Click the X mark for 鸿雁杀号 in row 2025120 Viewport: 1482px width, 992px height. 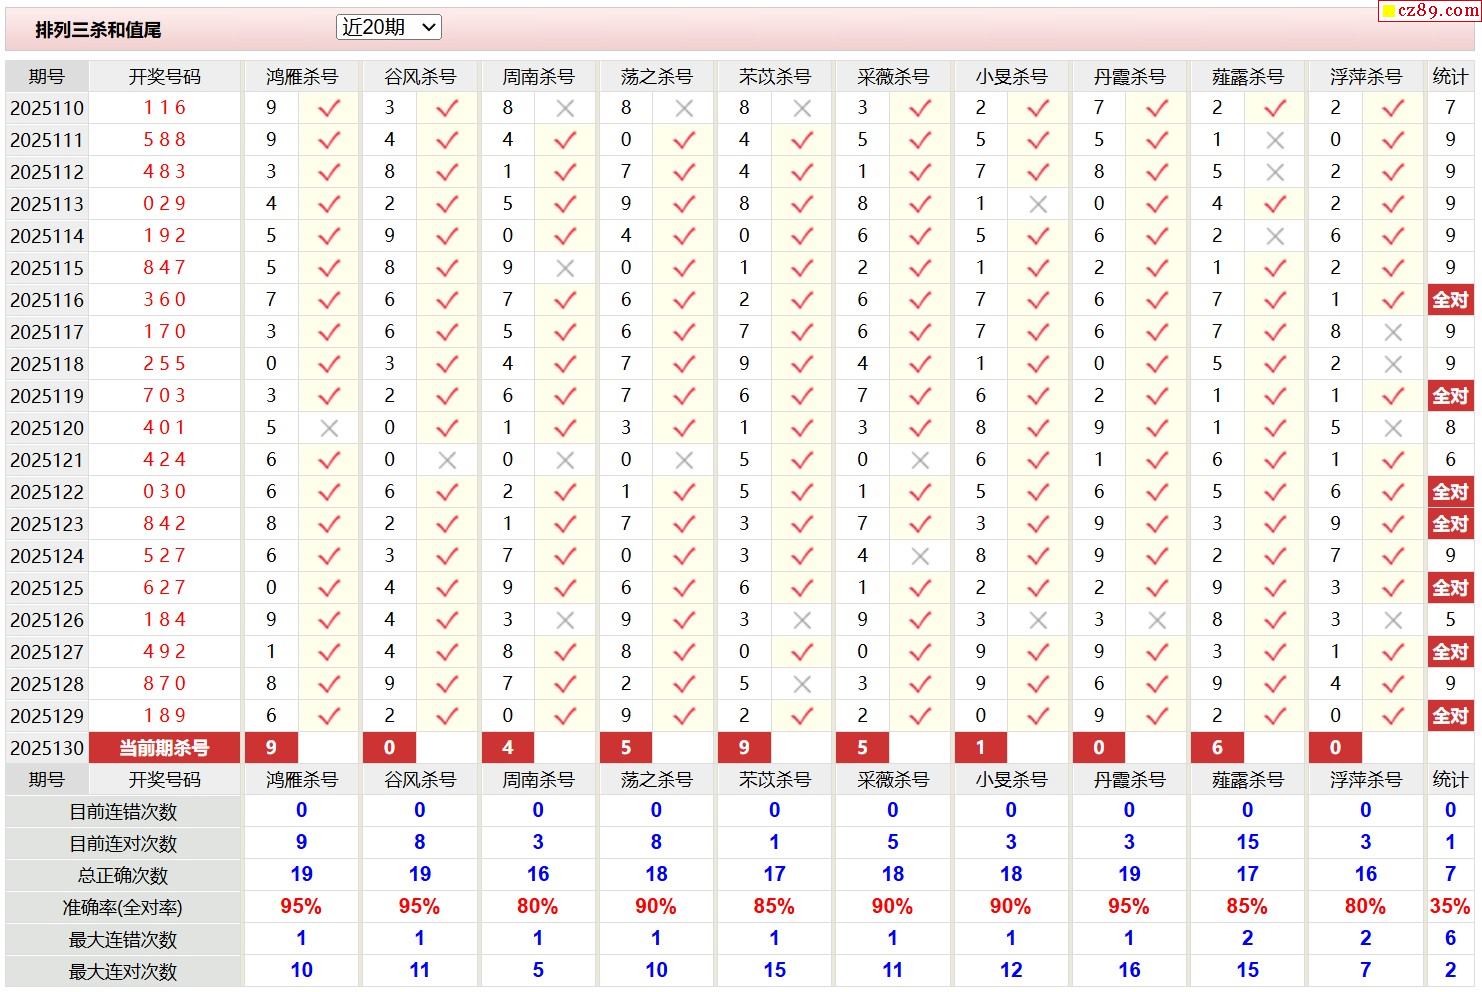point(328,428)
